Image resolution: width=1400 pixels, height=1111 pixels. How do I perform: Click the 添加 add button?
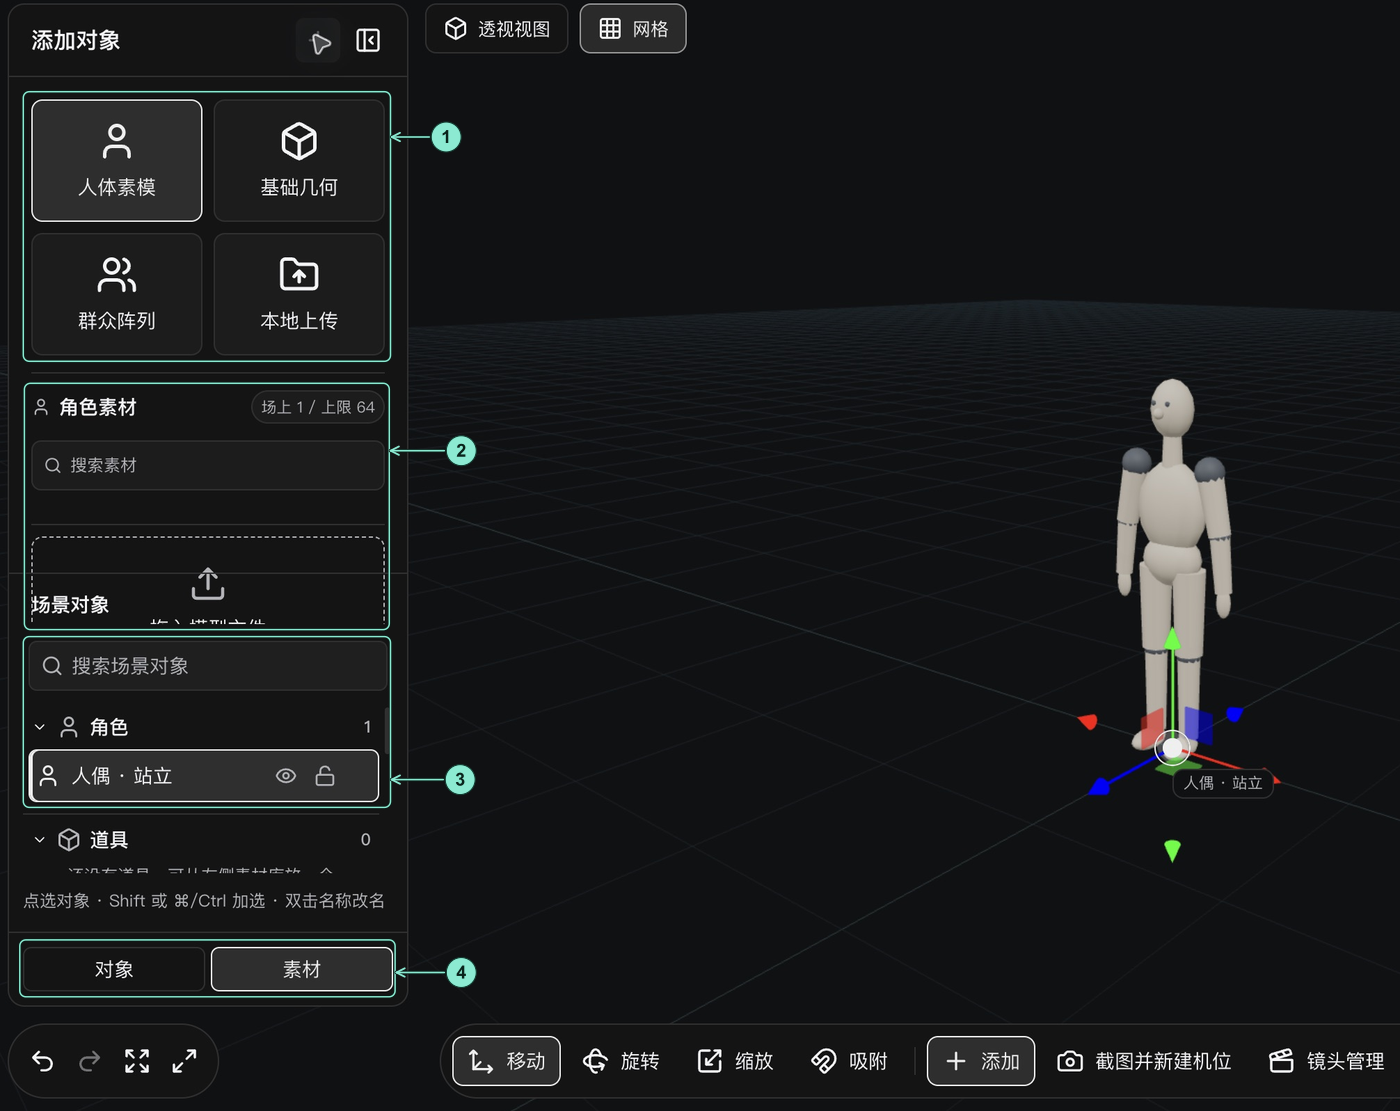click(x=981, y=1061)
